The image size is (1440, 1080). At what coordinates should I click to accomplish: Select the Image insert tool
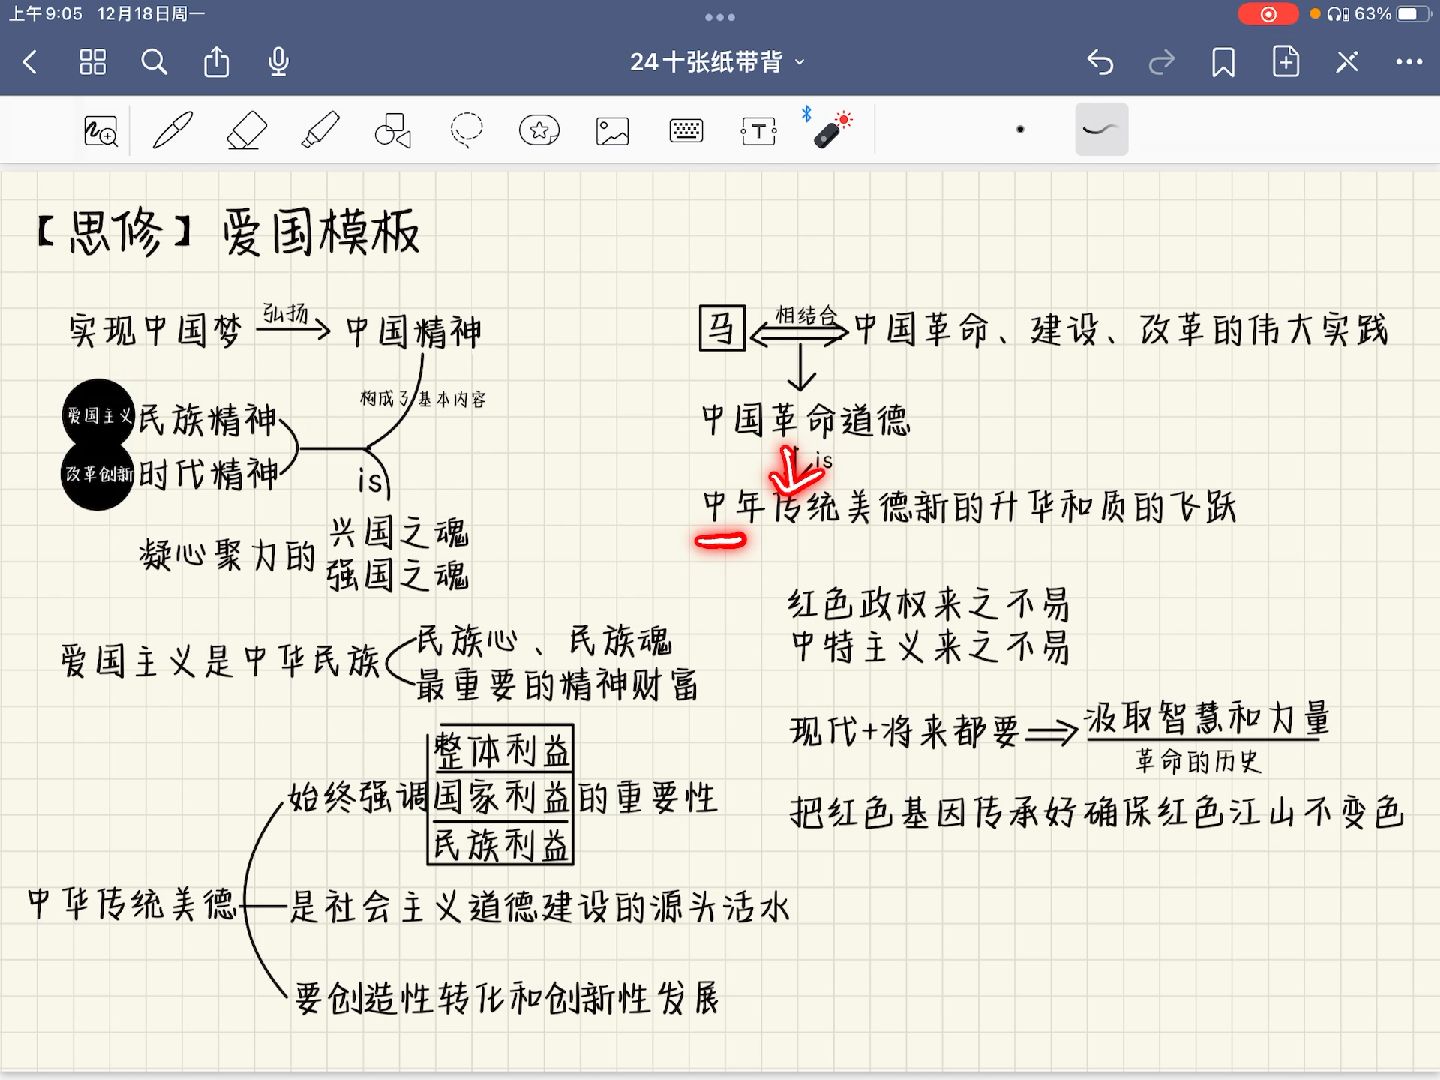(x=612, y=130)
